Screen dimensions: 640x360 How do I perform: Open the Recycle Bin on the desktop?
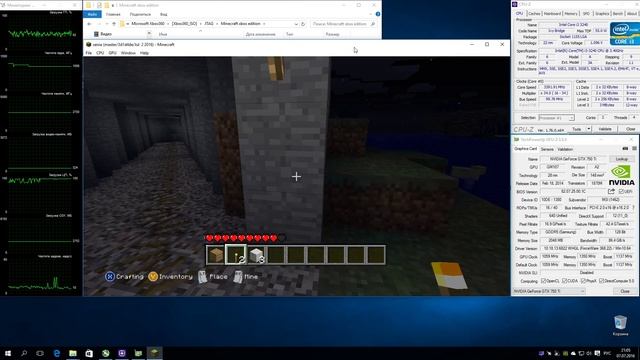pyautogui.click(x=620, y=325)
